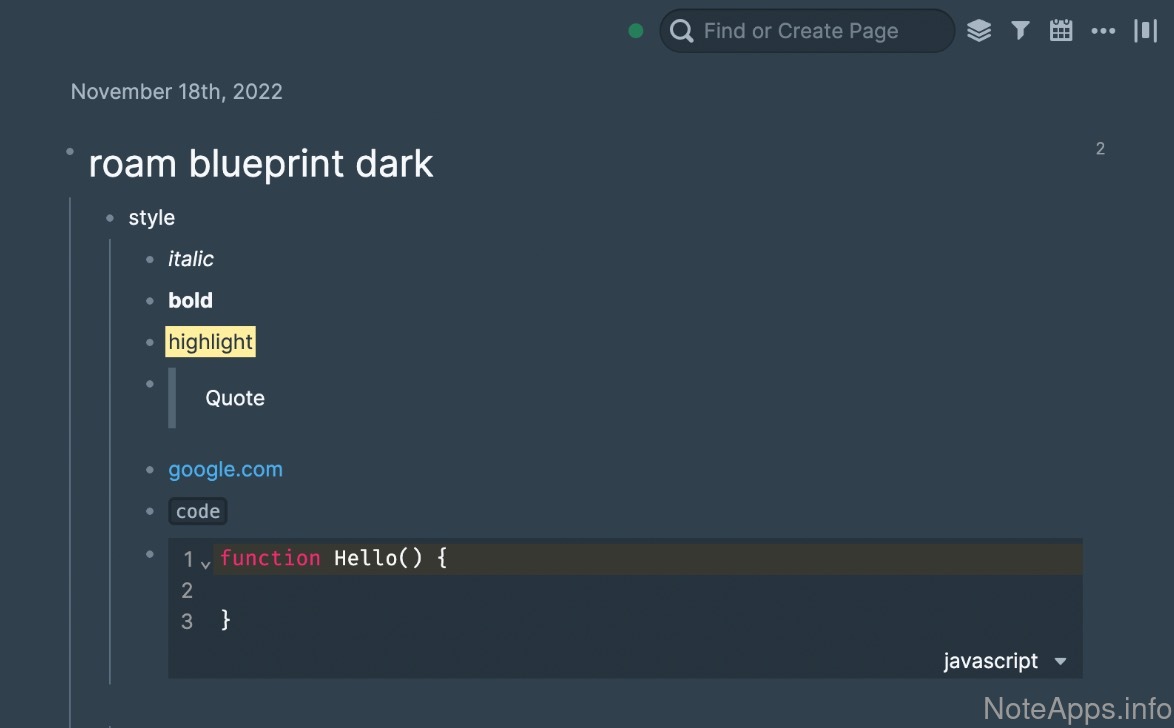Image resolution: width=1174 pixels, height=728 pixels.
Task: Click the bullet beside 'roam blueprint dark'
Action: click(x=70, y=152)
